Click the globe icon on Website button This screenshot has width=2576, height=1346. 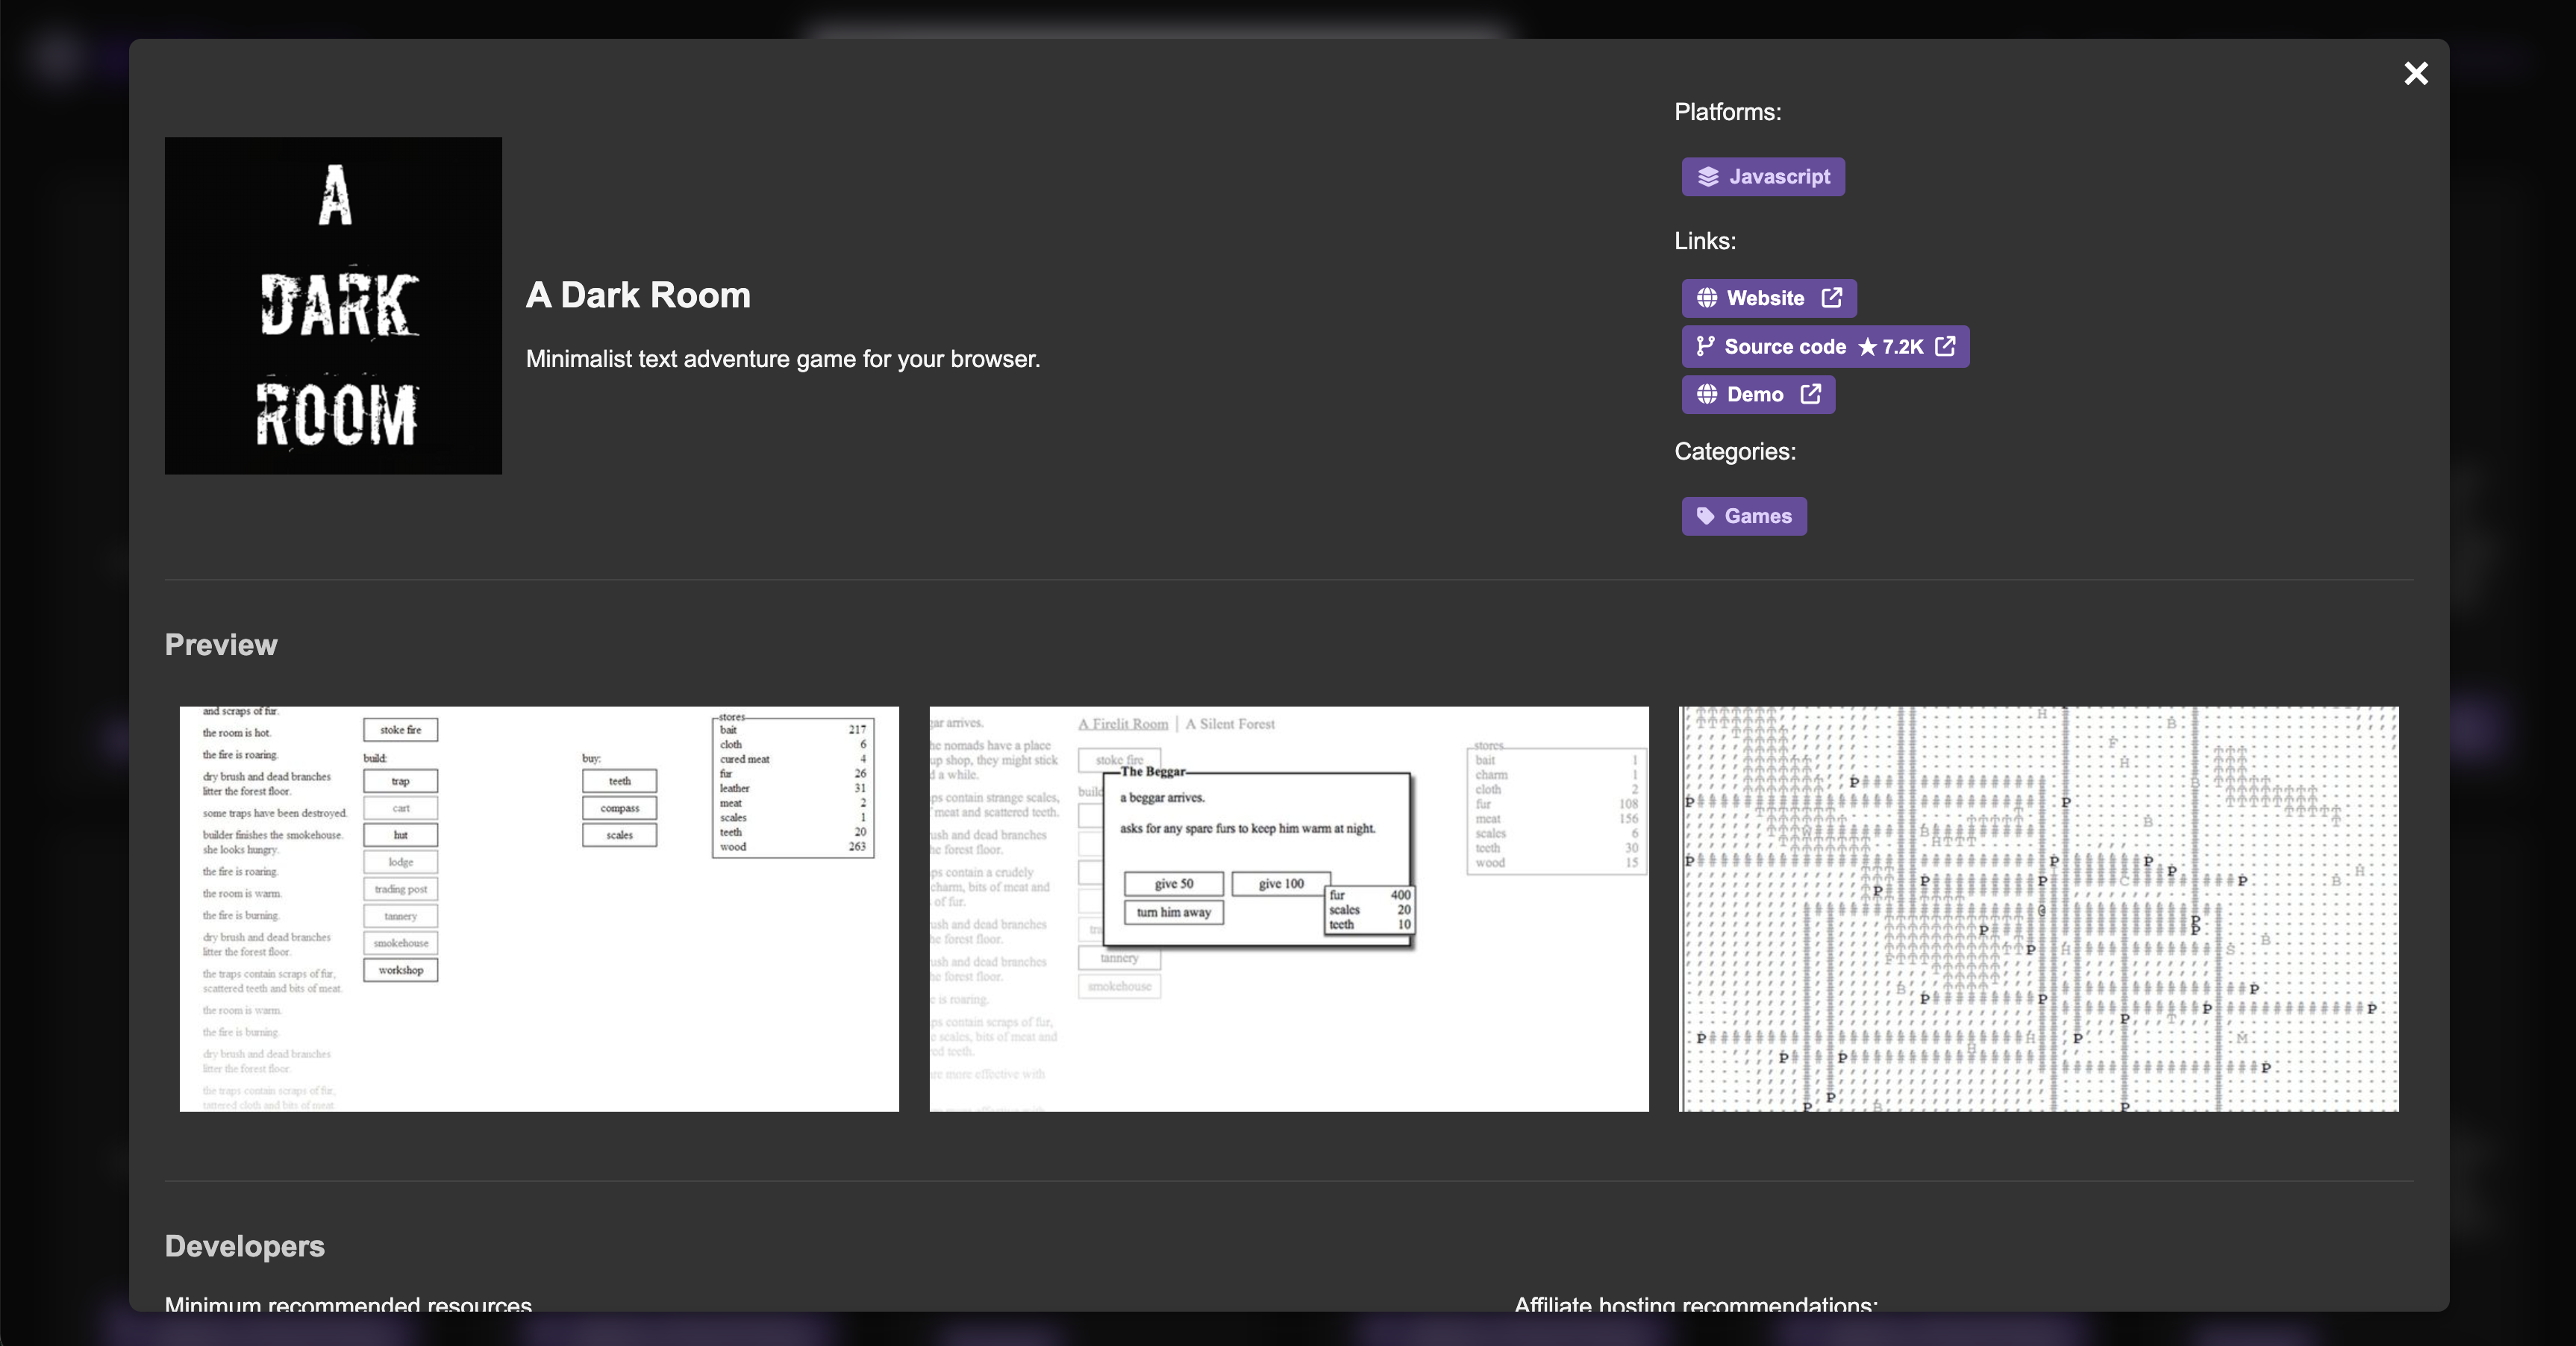tap(1707, 298)
